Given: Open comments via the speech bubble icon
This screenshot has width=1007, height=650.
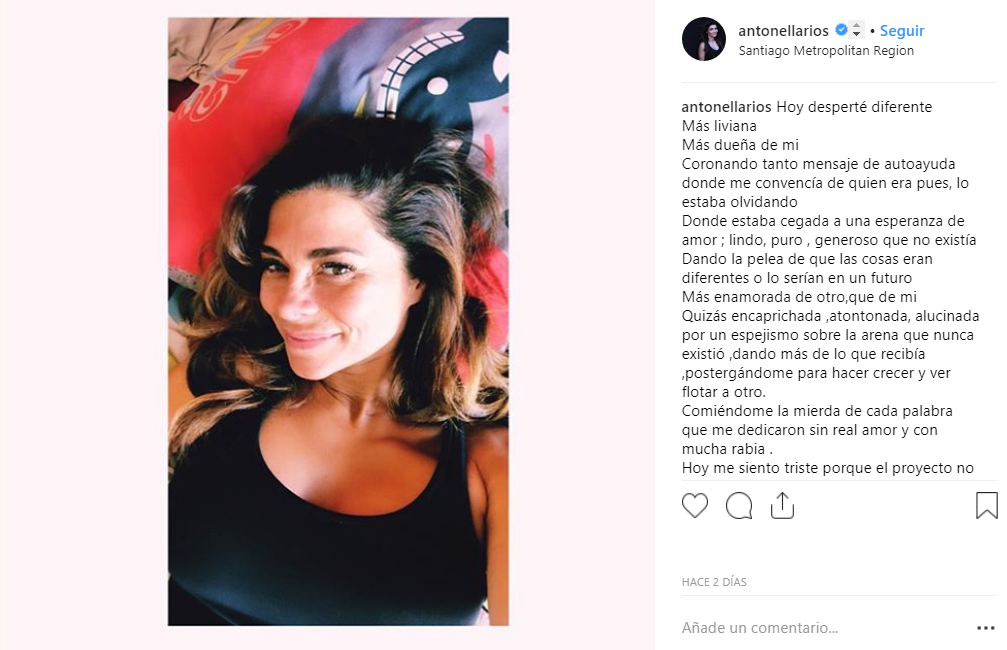Looking at the screenshot, I should click(739, 505).
